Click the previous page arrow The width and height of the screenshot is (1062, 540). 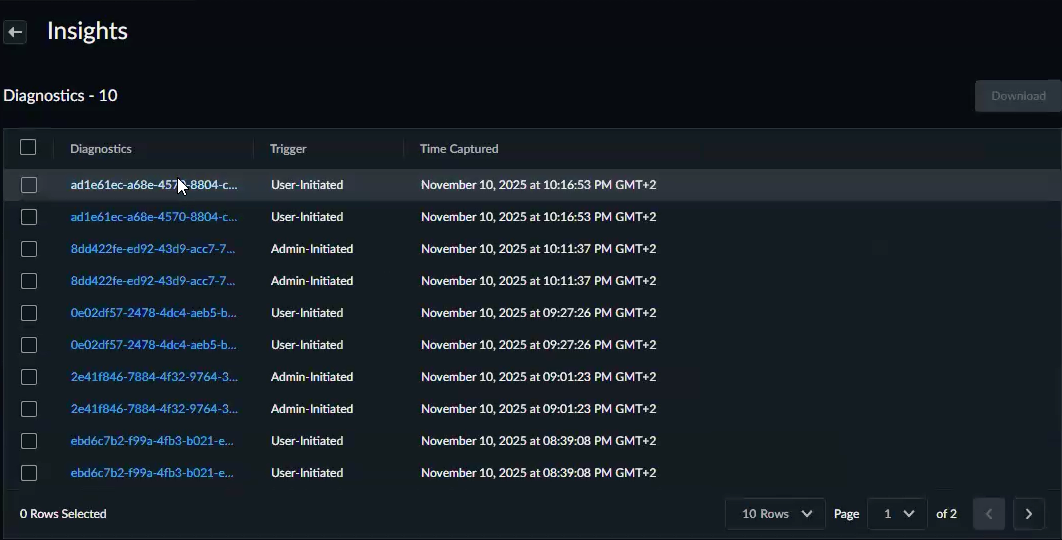click(989, 514)
